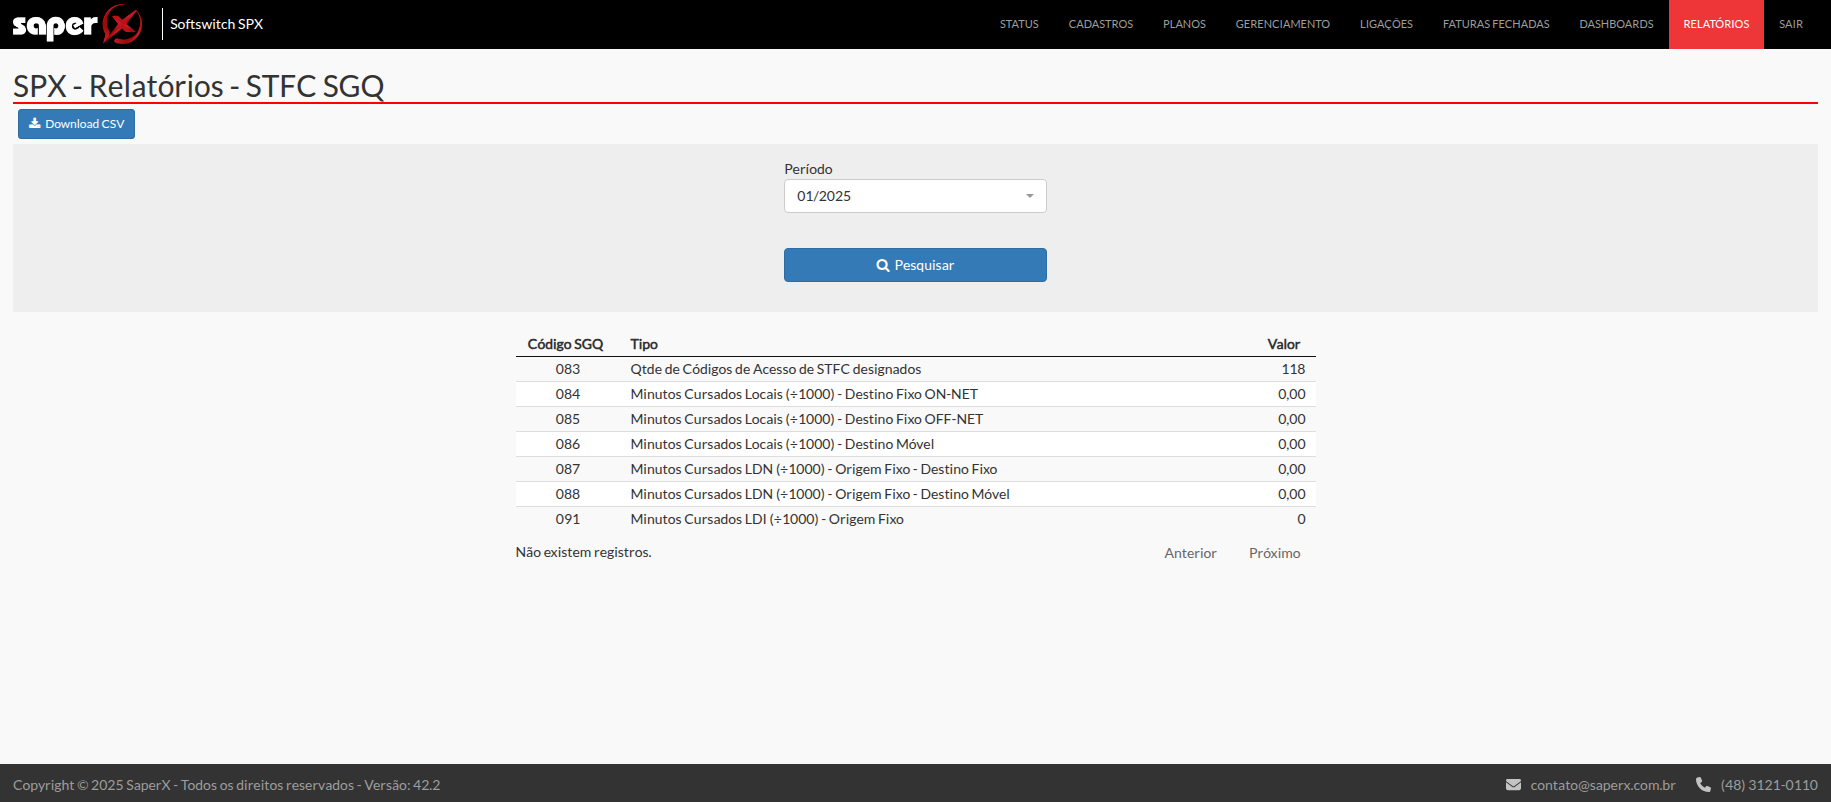Click SAIR to log out
Viewport: 1831px width, 802px height.
tap(1790, 24)
